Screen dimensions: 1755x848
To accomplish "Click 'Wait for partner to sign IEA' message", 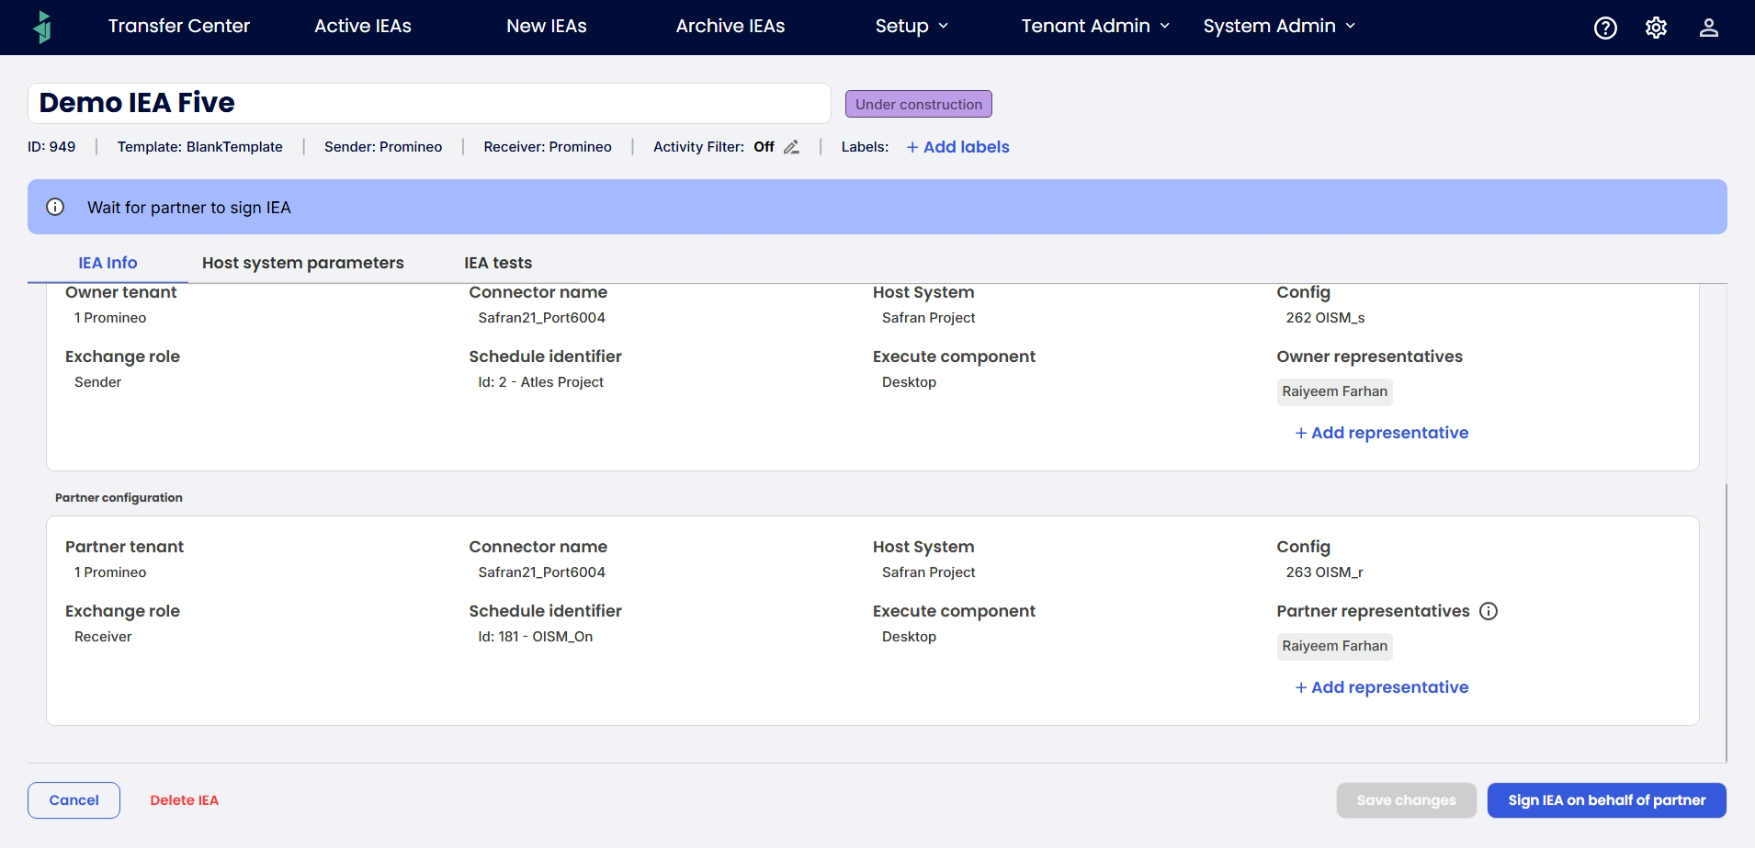I will tap(189, 207).
